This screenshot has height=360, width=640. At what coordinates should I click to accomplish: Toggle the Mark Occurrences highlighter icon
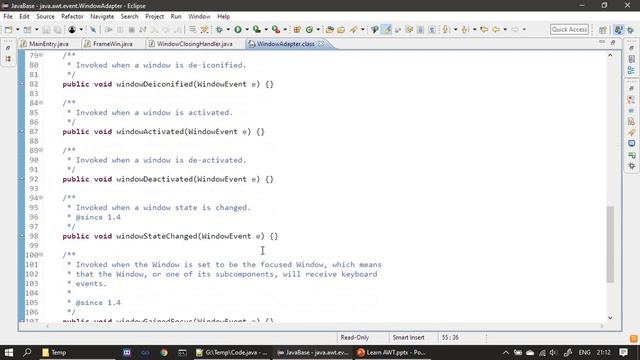point(386,29)
